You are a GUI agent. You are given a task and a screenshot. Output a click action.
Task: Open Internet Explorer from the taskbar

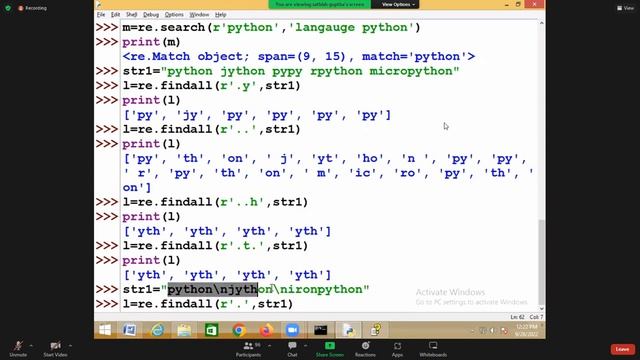coord(157,330)
